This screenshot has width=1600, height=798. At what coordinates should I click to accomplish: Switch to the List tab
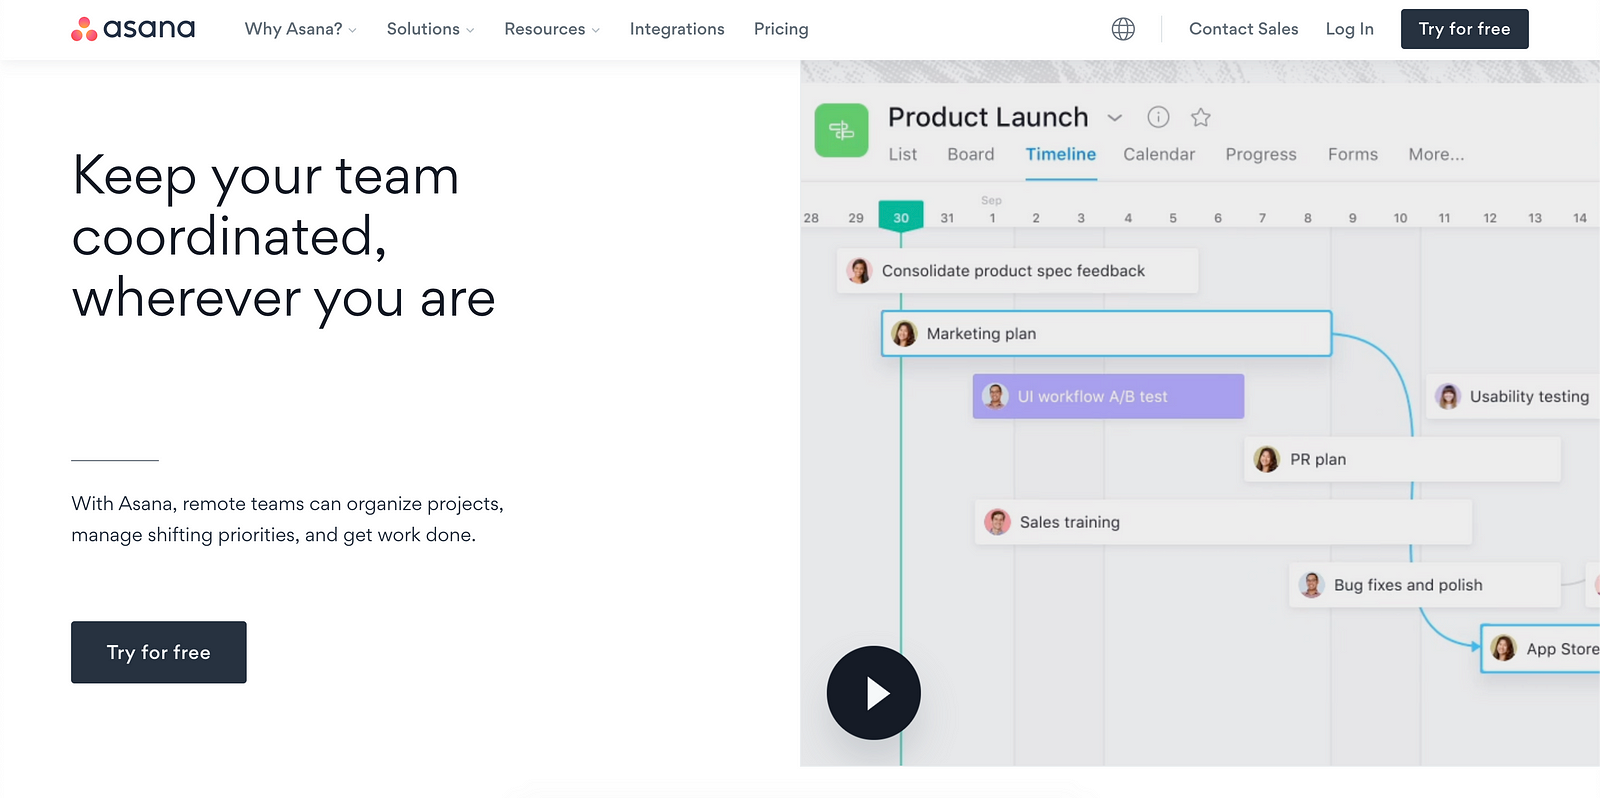tap(902, 154)
